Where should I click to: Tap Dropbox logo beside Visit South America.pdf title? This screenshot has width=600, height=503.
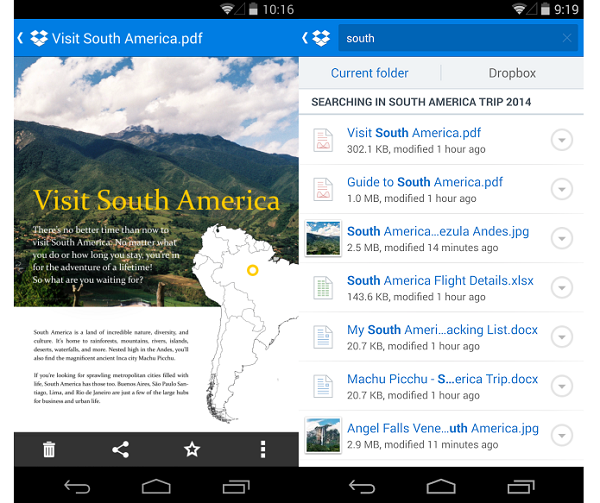coord(39,38)
